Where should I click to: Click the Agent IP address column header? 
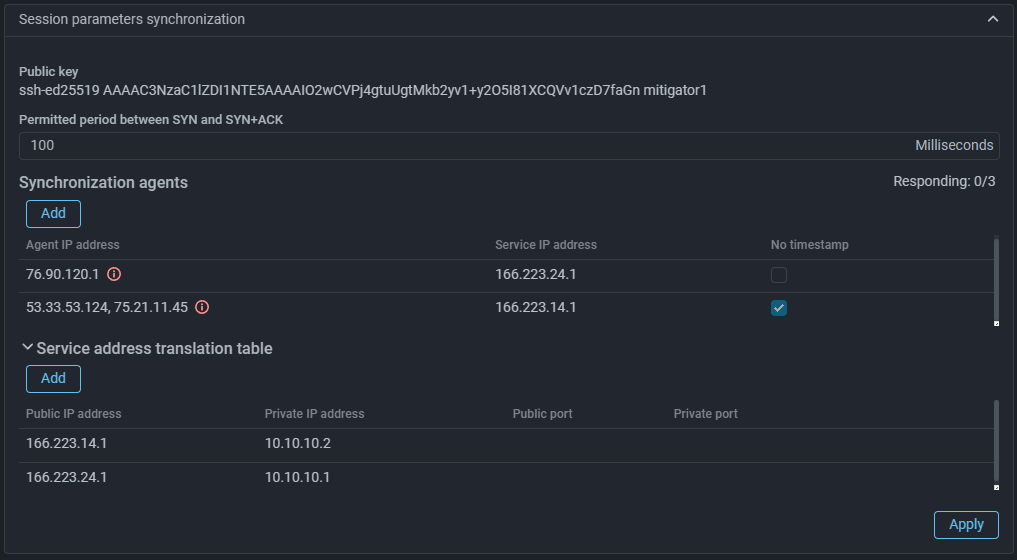pos(73,245)
